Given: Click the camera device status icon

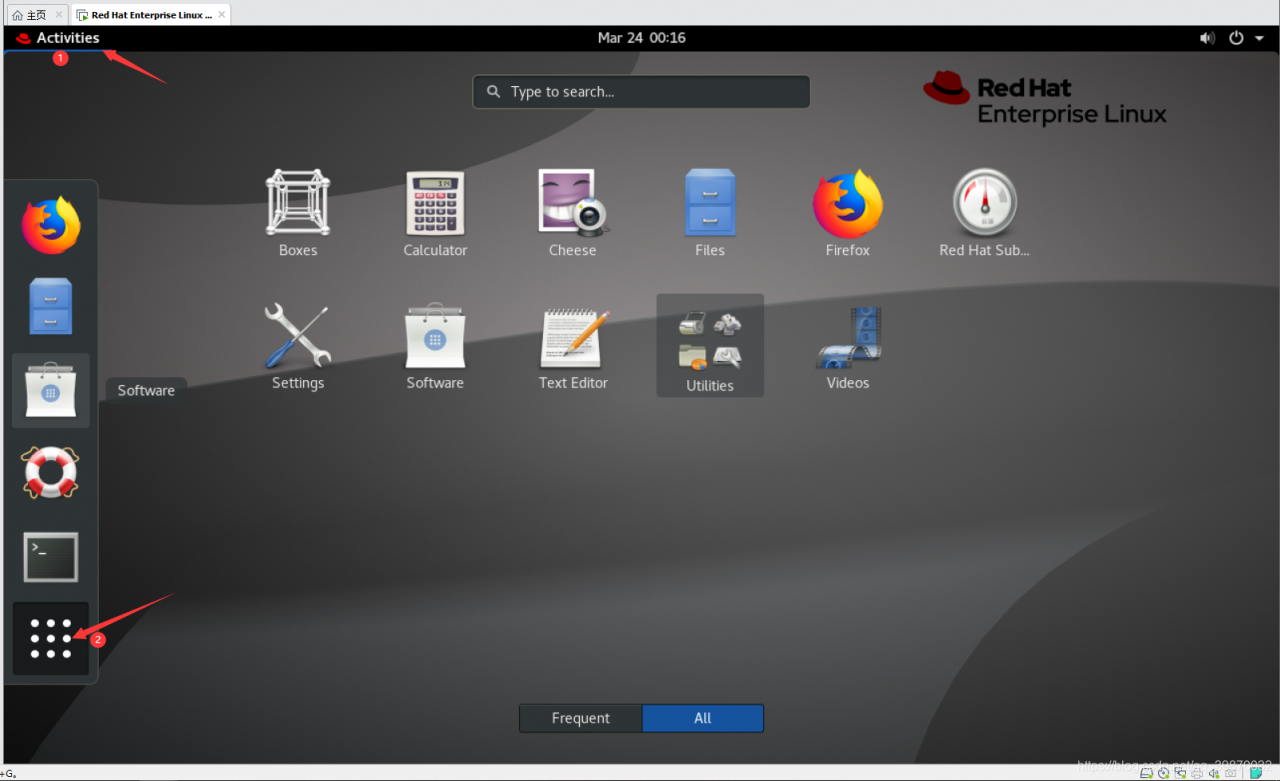Looking at the screenshot, I should (1231, 773).
